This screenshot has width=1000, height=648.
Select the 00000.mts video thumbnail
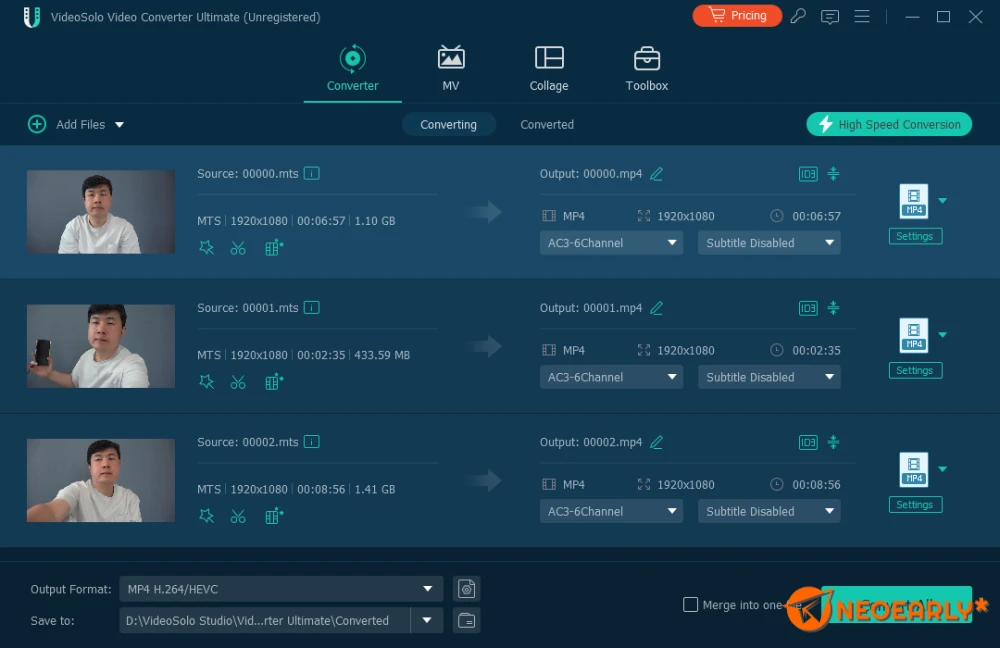(101, 212)
